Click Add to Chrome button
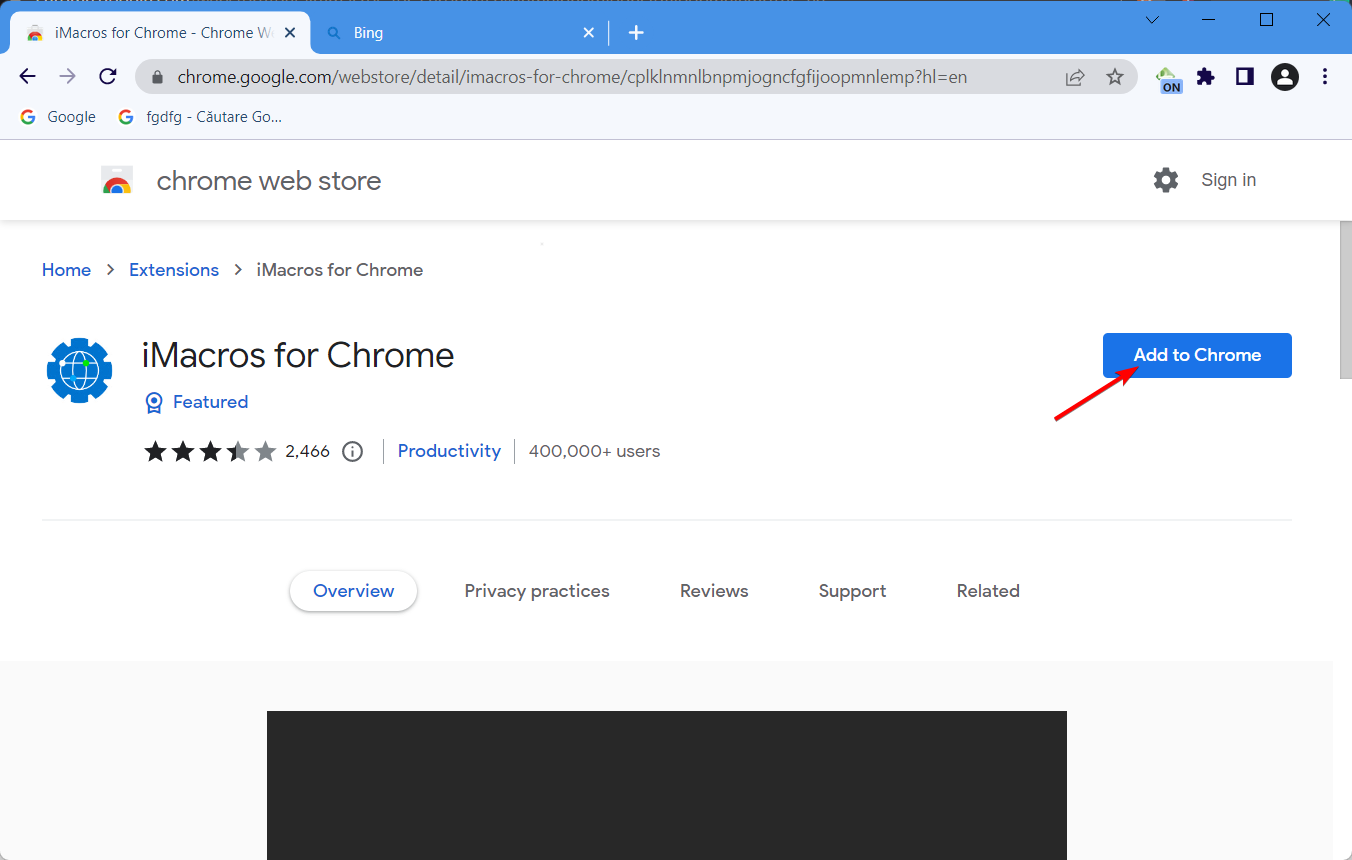1352x860 pixels. pos(1197,355)
